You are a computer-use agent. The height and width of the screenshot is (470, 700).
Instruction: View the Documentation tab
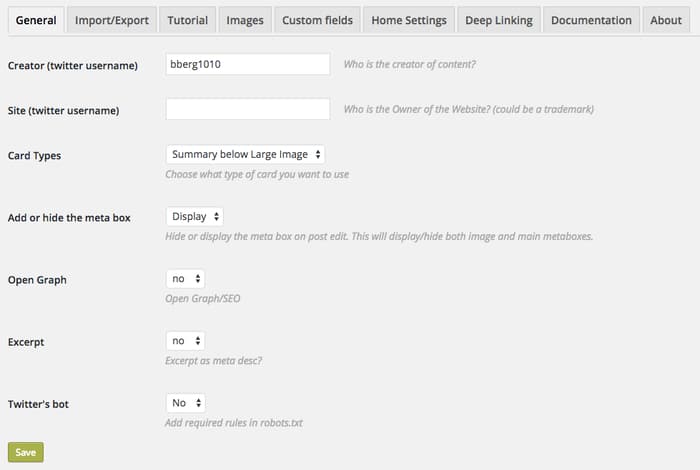[x=591, y=20]
